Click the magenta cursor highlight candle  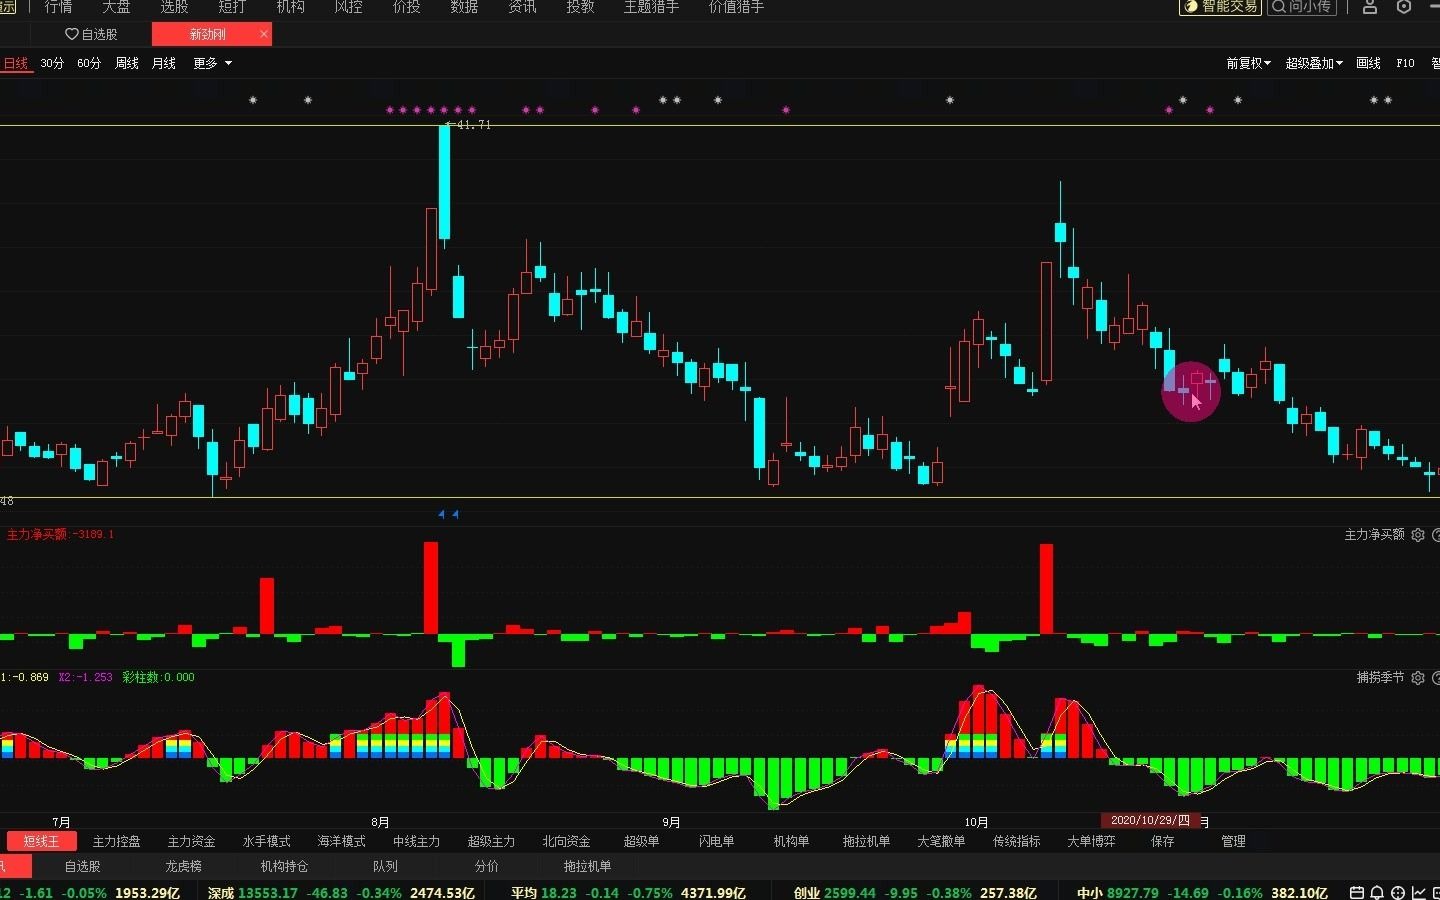[x=1191, y=391]
